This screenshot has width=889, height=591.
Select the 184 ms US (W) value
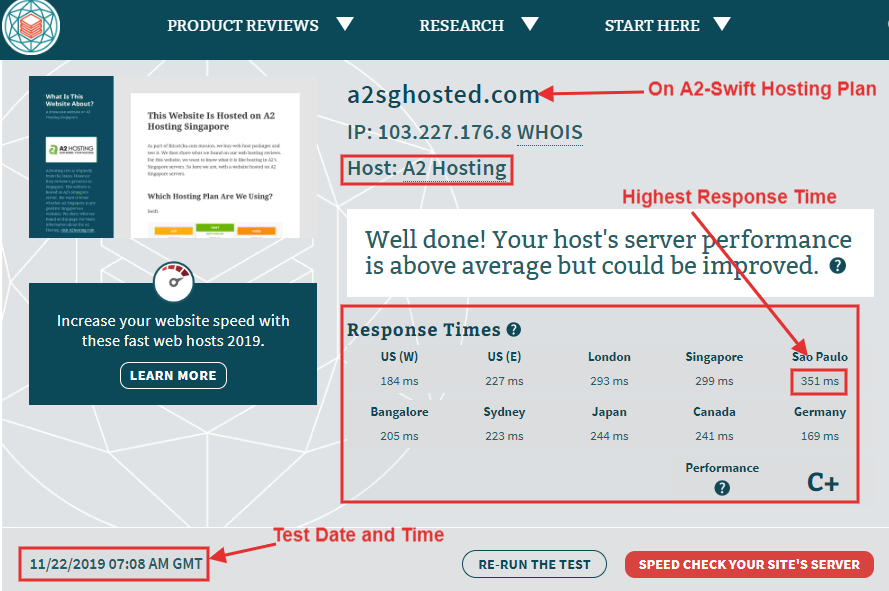(x=399, y=381)
